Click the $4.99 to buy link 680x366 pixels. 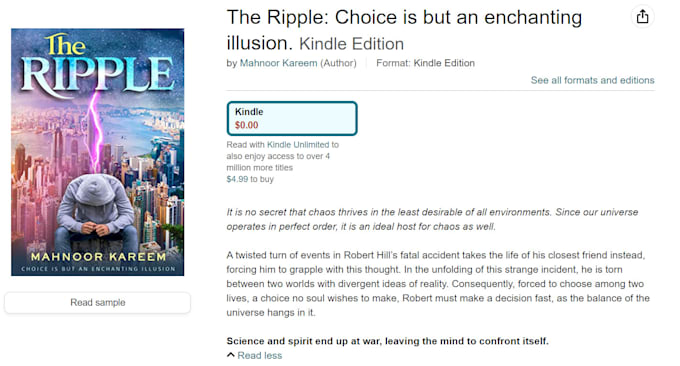250,179
